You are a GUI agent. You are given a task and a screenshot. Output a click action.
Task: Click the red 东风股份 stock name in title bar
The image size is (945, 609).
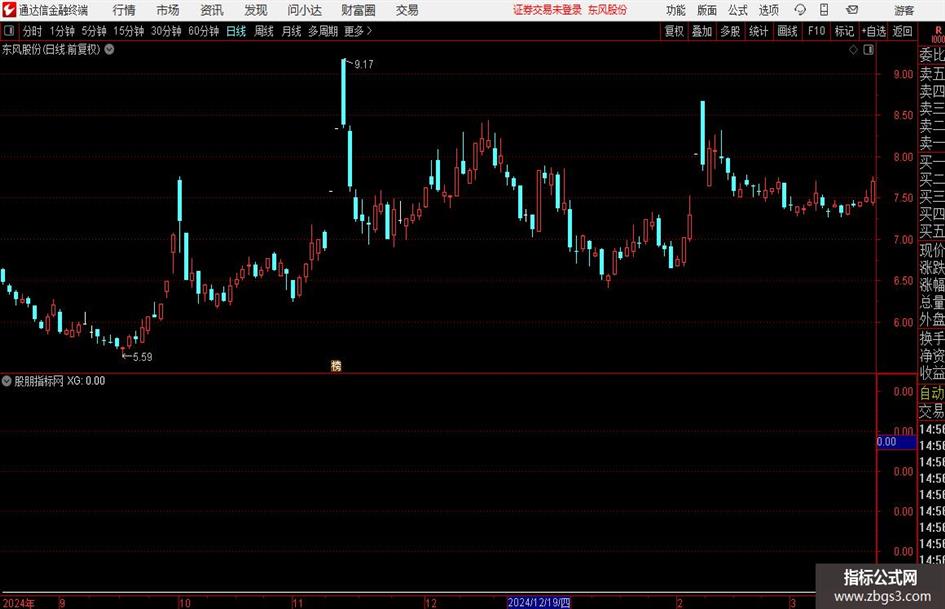608,10
